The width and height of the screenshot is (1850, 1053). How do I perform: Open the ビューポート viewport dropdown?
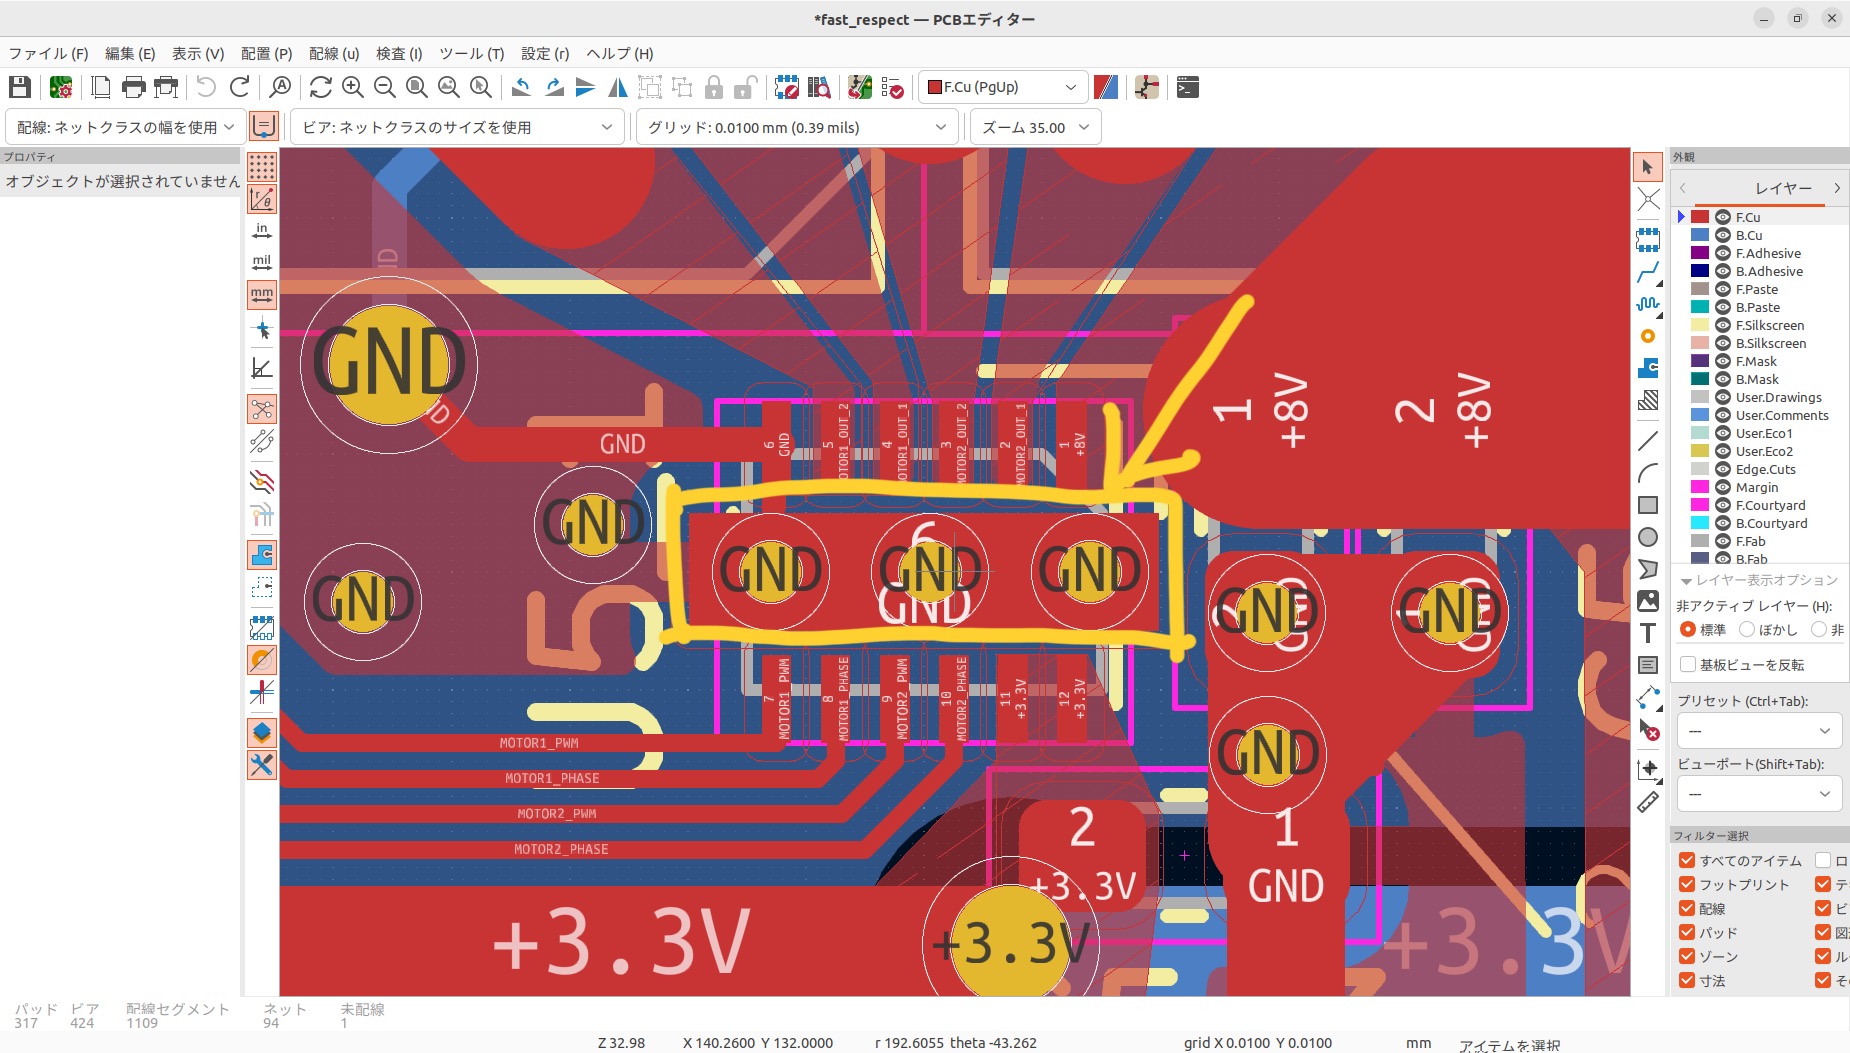coord(1759,794)
